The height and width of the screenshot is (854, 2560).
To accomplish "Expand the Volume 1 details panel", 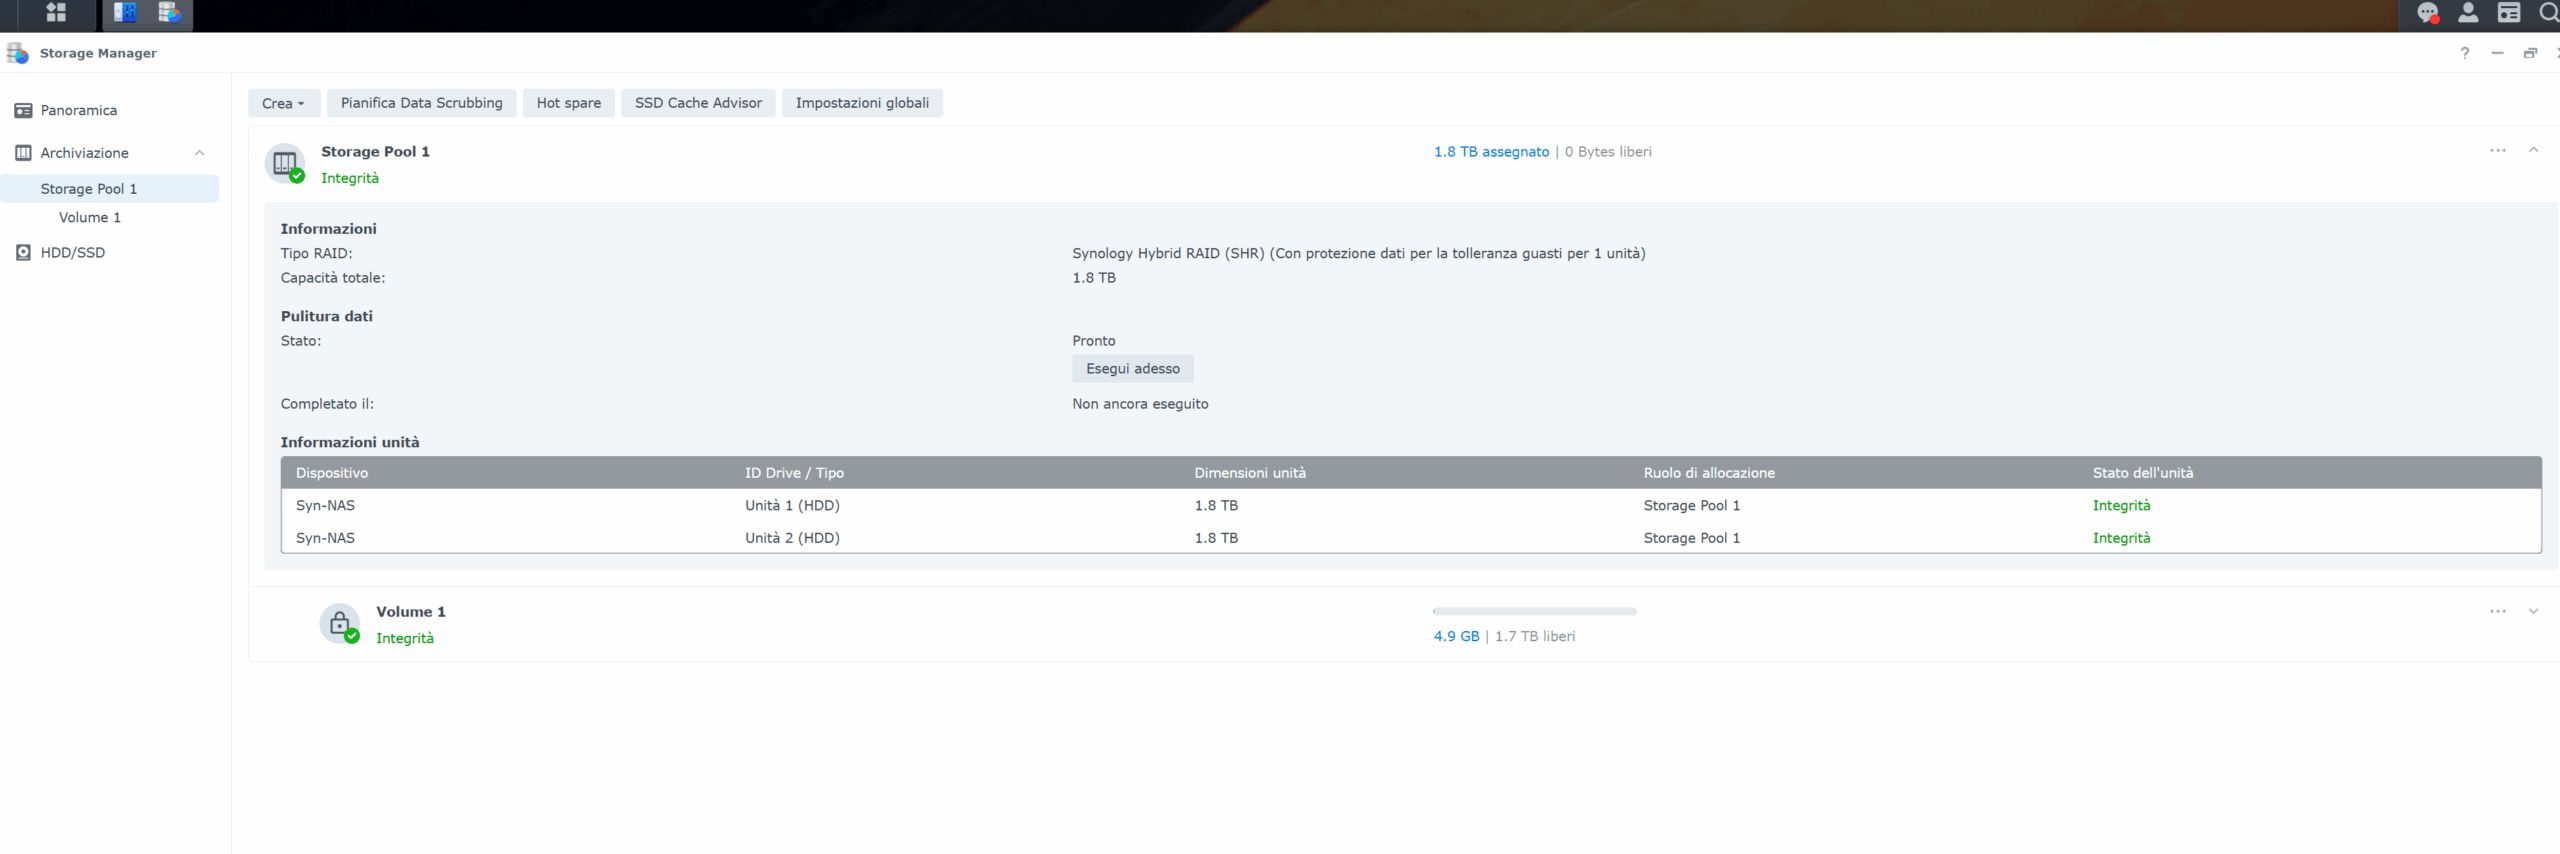I will 2534,611.
